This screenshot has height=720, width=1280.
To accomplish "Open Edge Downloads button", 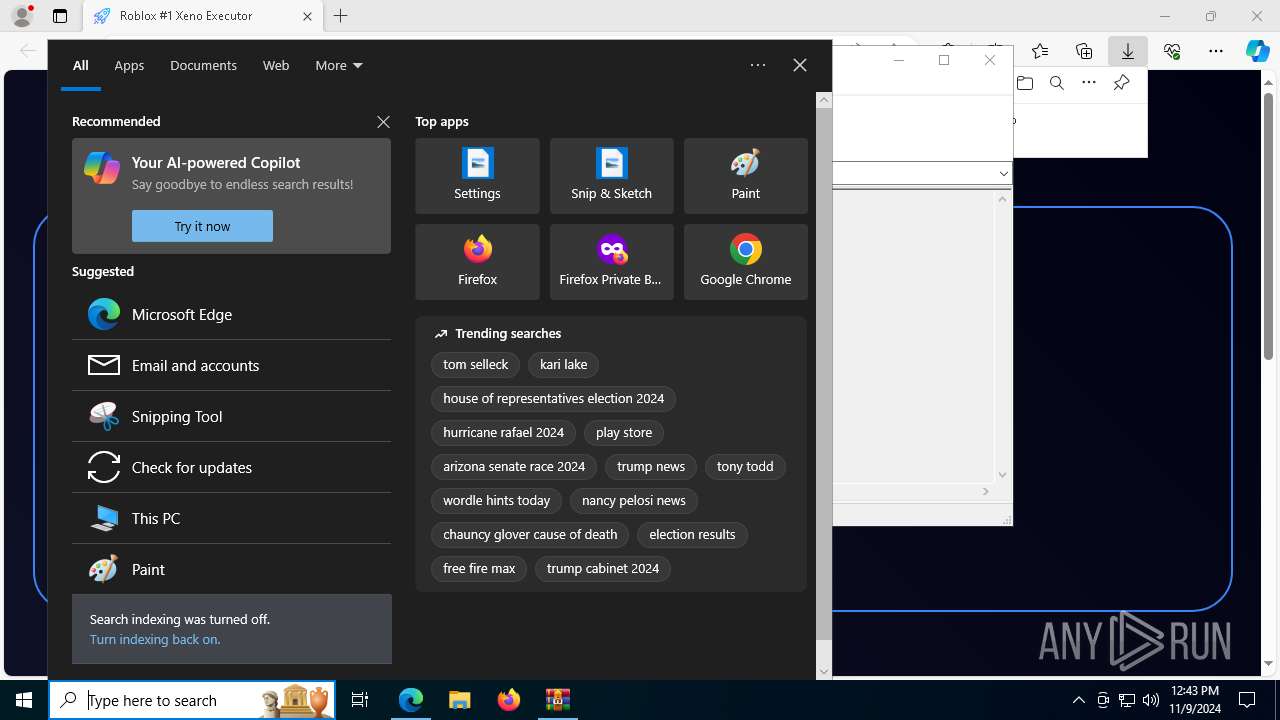I will tap(1128, 51).
